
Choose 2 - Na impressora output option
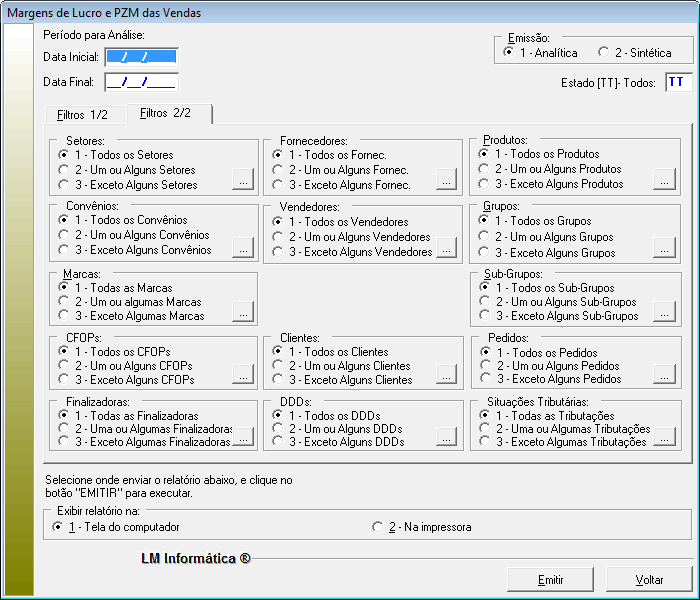(x=377, y=527)
